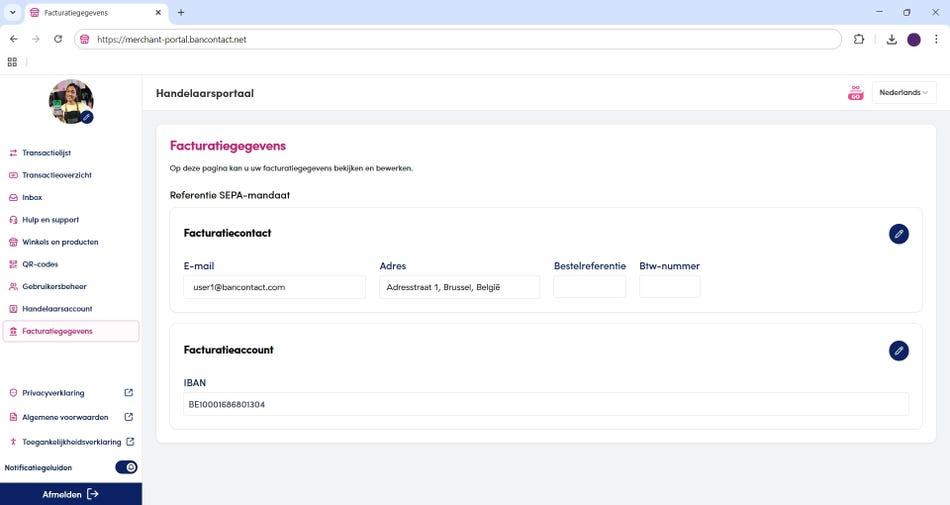Open external link icon beside Algemene voorwaarden

point(128,417)
